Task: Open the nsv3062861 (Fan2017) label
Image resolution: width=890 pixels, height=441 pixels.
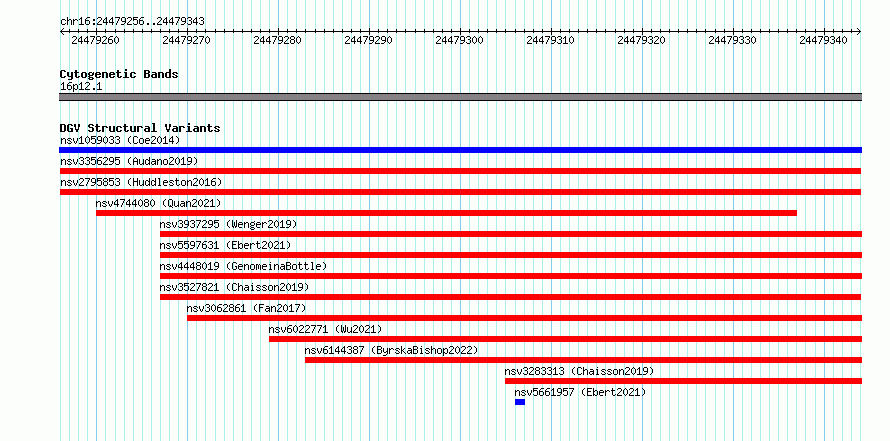Action: click(246, 308)
